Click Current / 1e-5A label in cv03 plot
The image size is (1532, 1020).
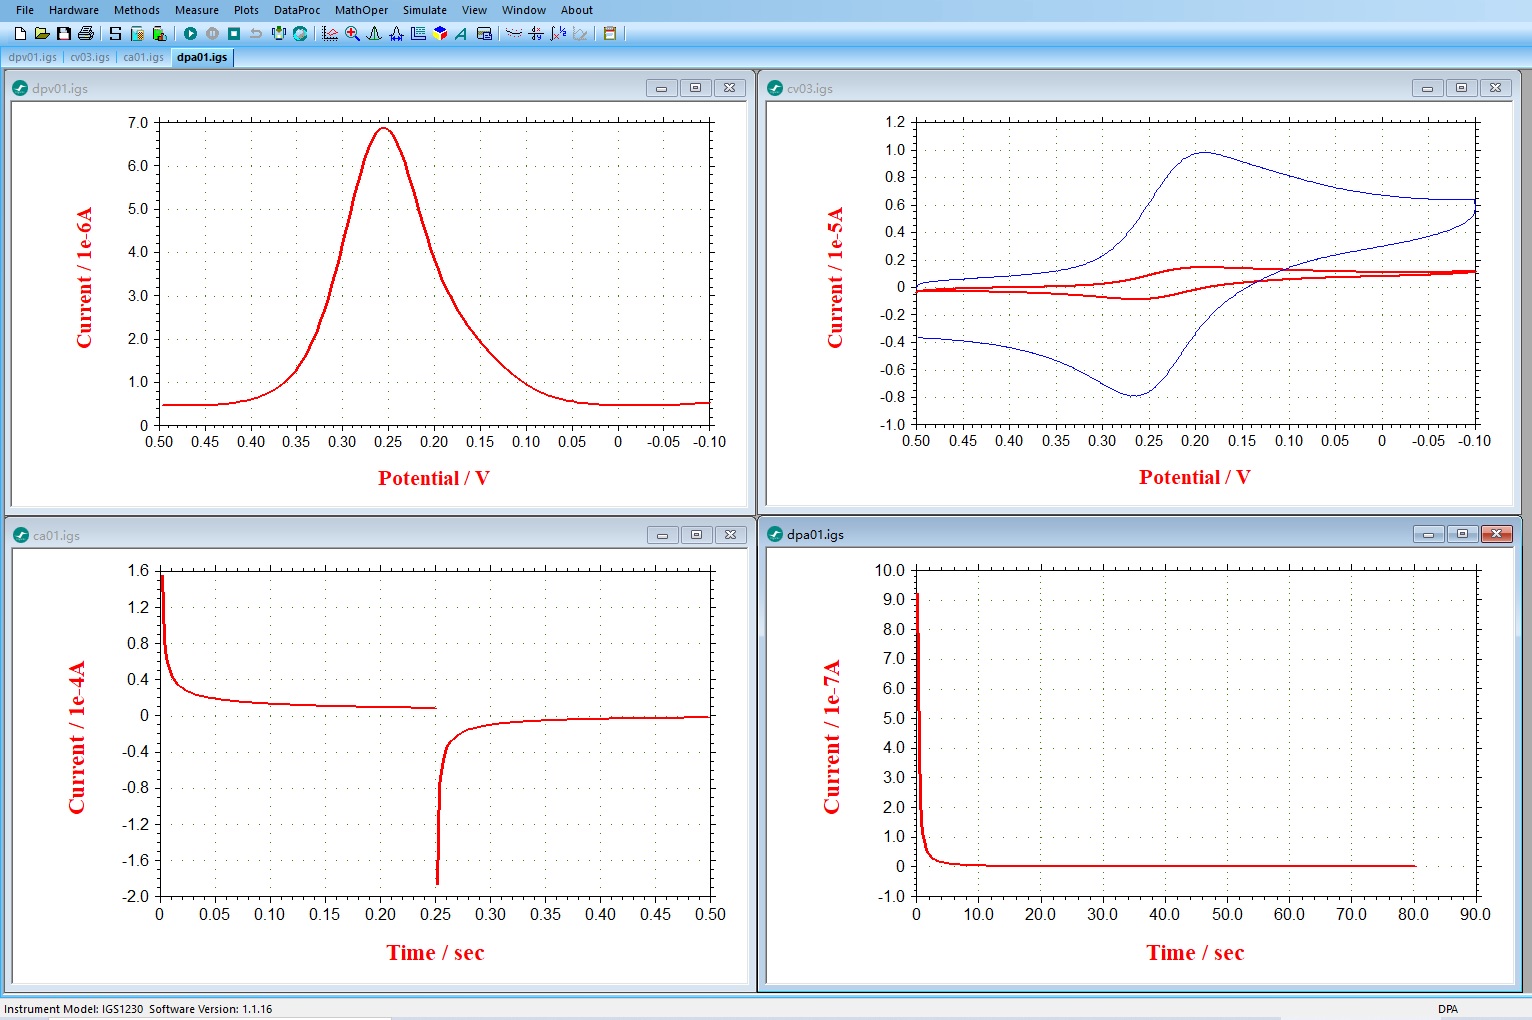click(835, 278)
